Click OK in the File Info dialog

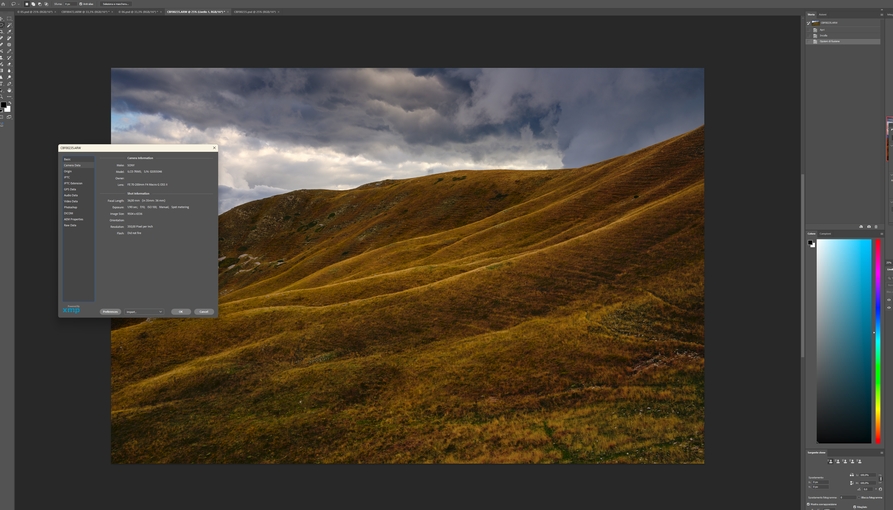tap(180, 312)
